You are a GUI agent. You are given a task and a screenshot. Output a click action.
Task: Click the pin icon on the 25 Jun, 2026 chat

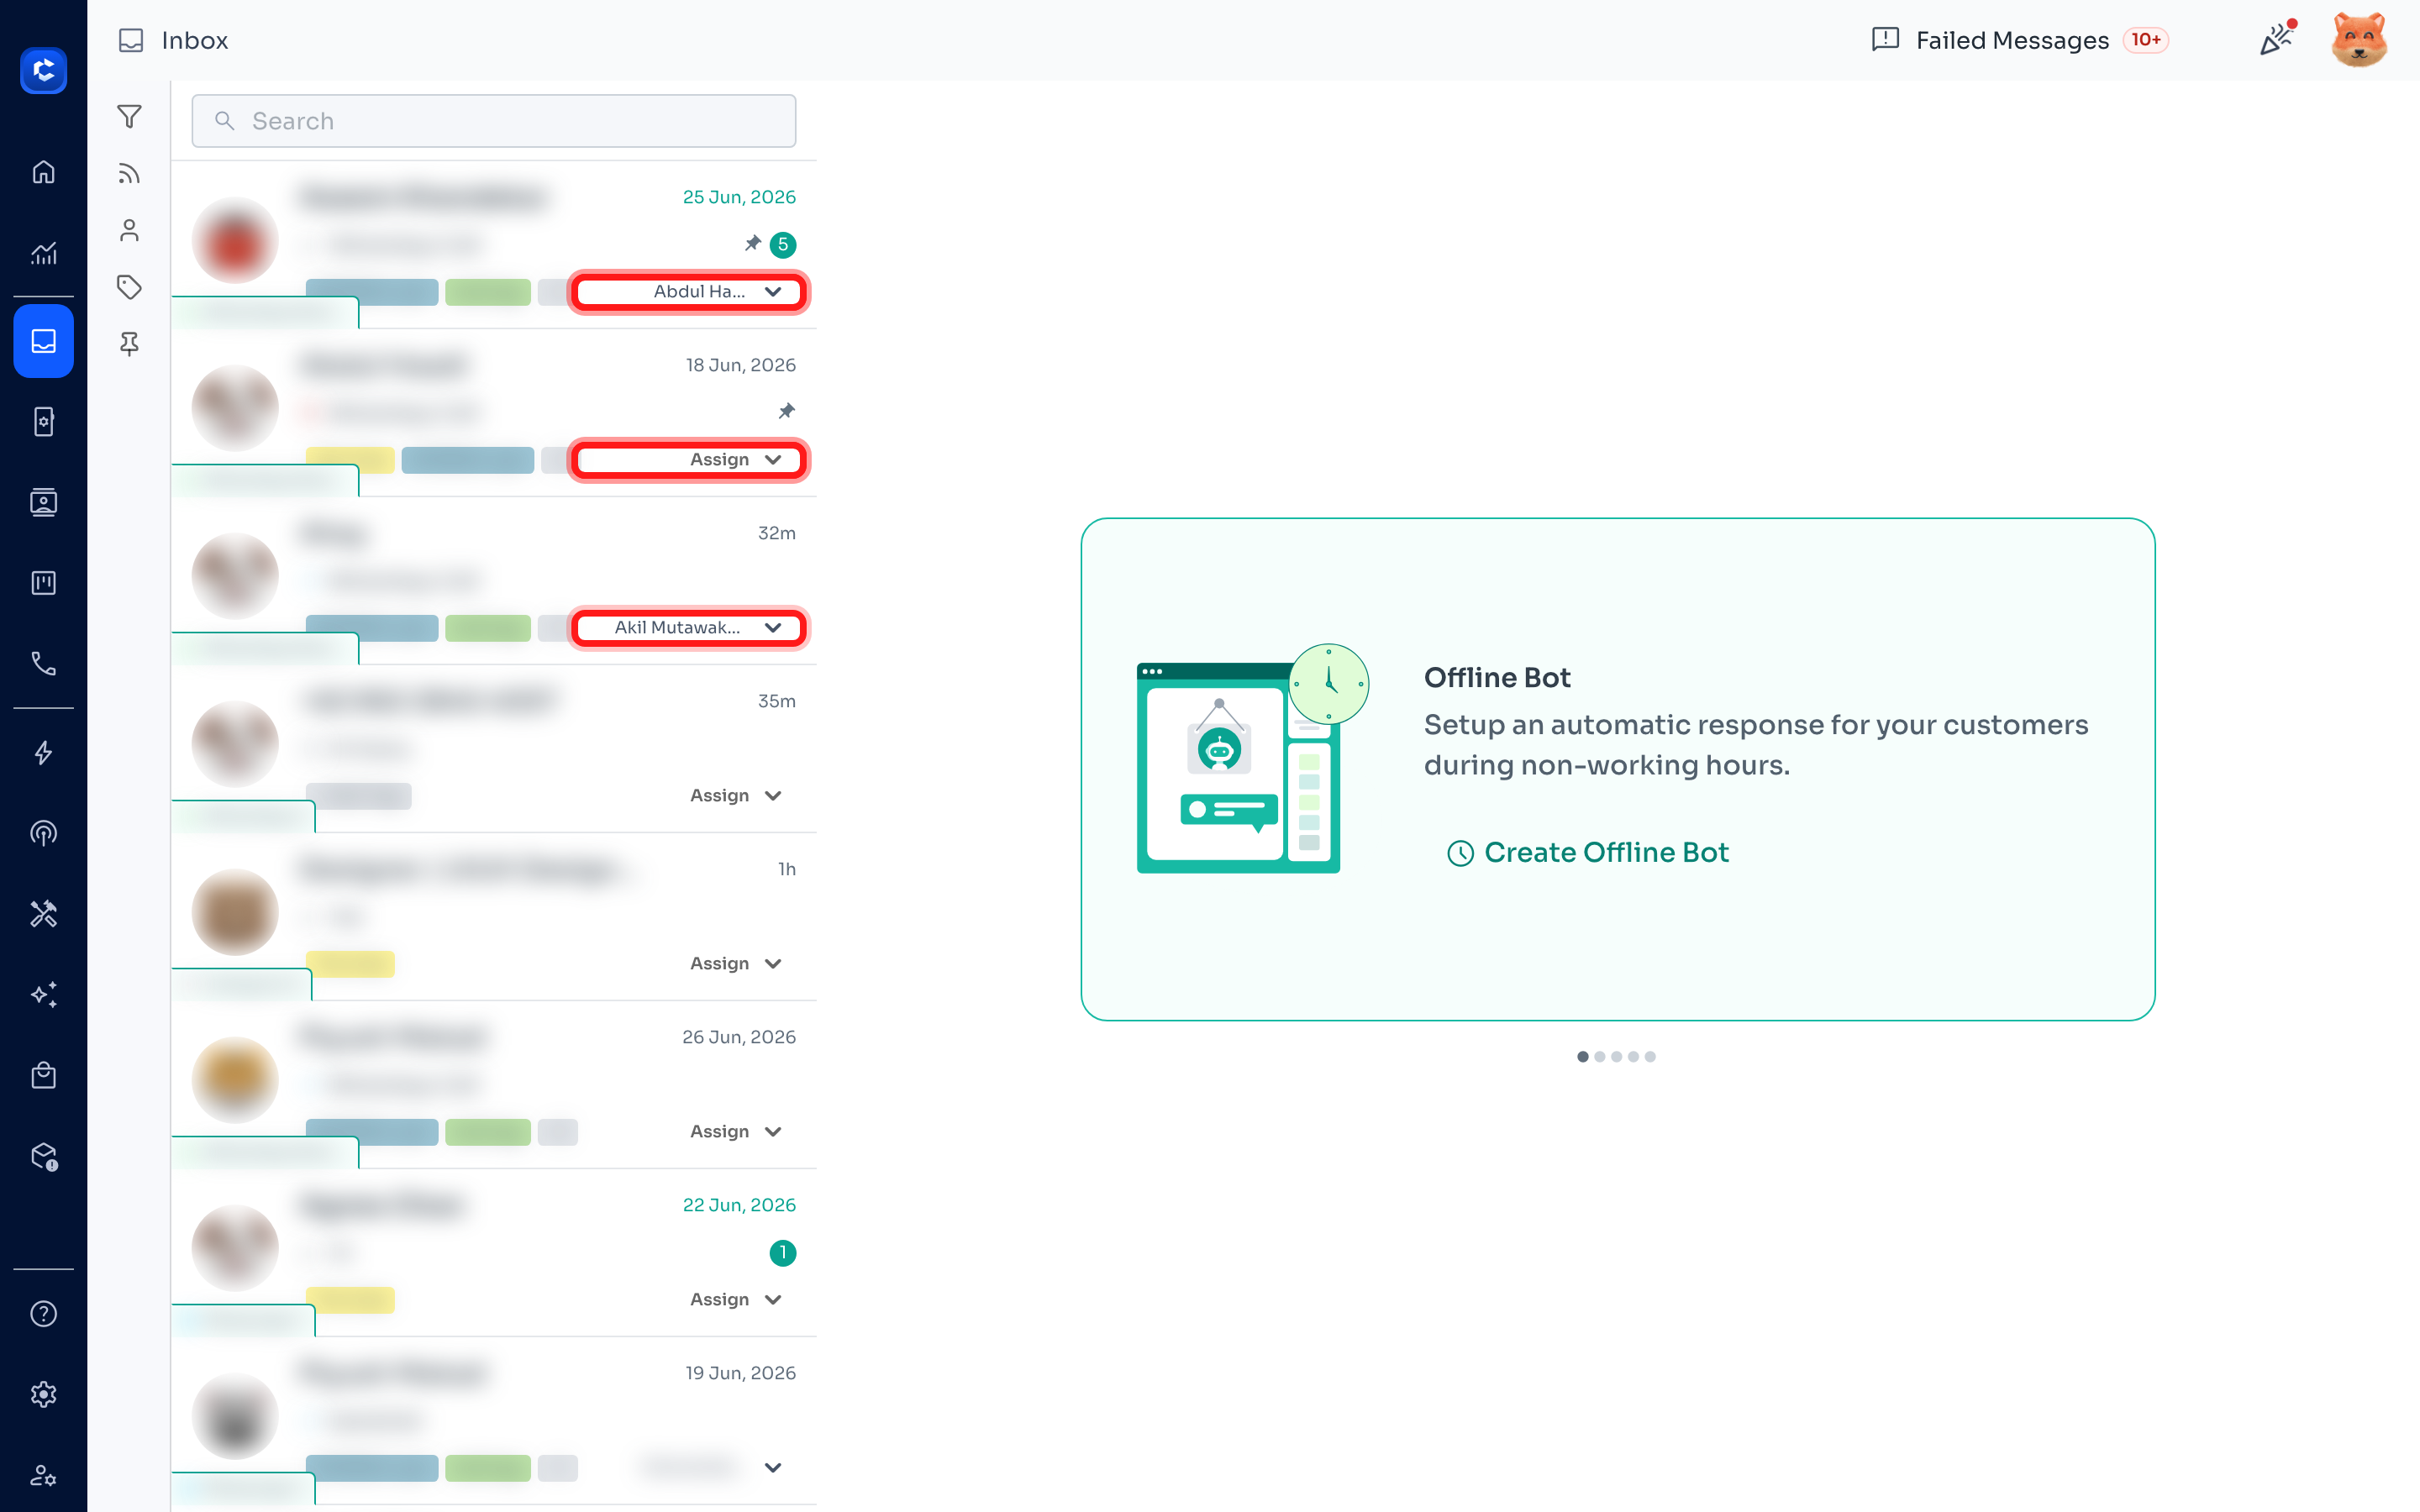(753, 243)
